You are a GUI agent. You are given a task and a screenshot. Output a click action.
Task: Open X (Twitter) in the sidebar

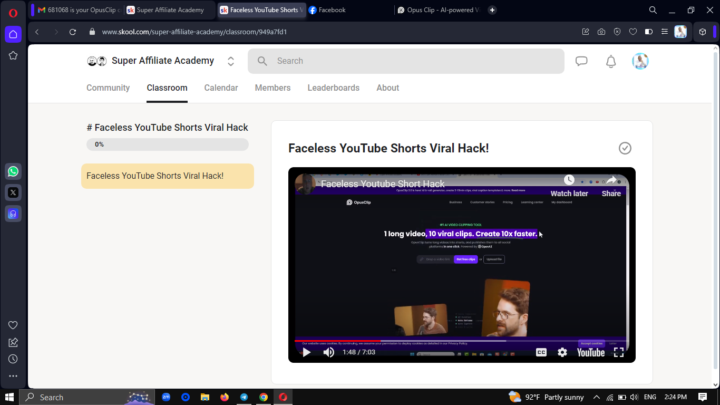coord(13,192)
